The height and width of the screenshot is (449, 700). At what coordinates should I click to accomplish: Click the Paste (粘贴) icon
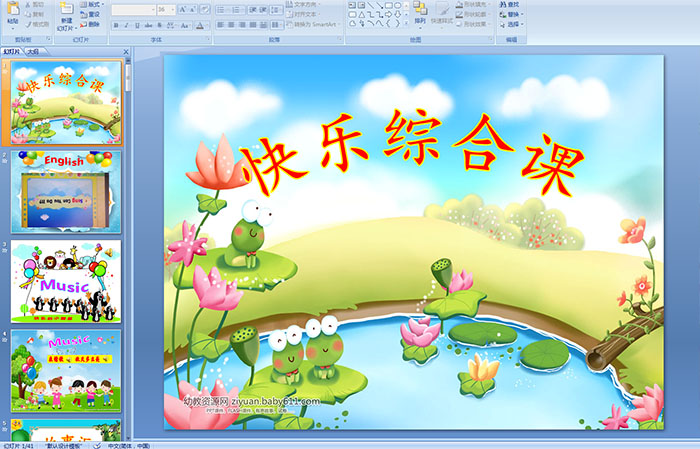(x=13, y=8)
